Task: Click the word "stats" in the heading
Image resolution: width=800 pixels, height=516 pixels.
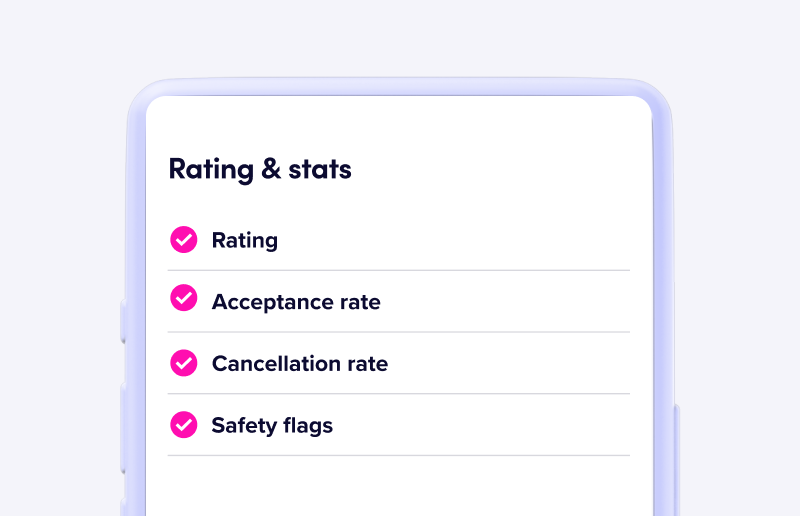Action: pyautogui.click(x=320, y=170)
